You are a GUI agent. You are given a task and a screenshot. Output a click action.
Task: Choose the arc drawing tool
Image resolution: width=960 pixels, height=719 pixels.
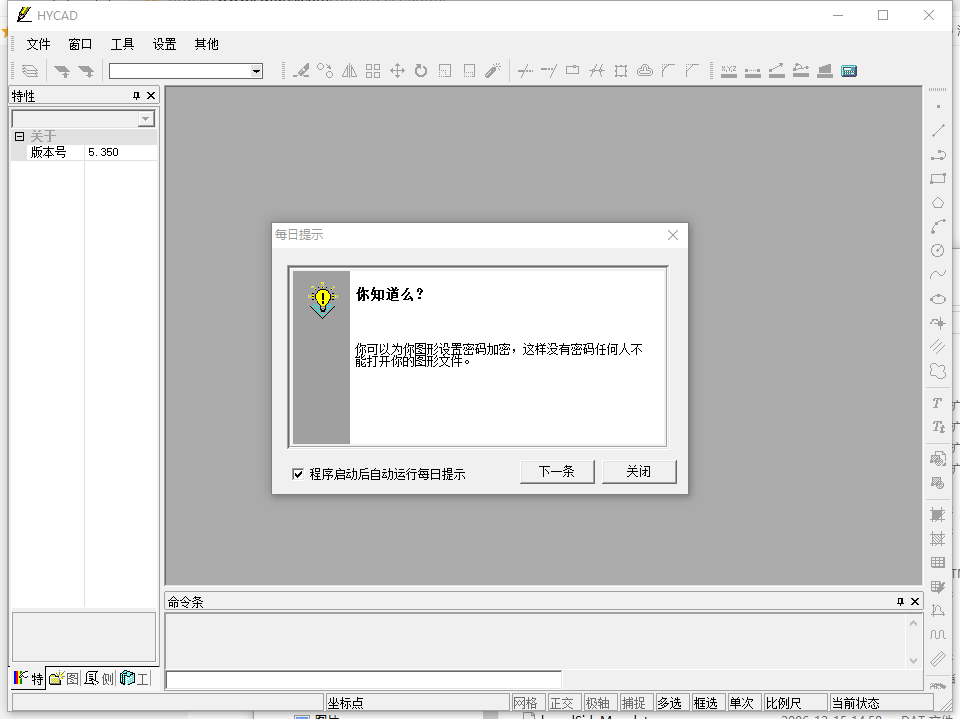pos(938,227)
